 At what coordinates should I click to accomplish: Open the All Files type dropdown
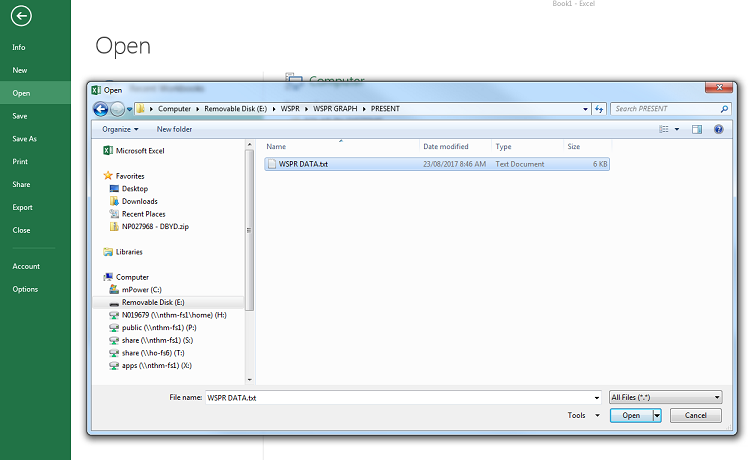click(x=665, y=397)
